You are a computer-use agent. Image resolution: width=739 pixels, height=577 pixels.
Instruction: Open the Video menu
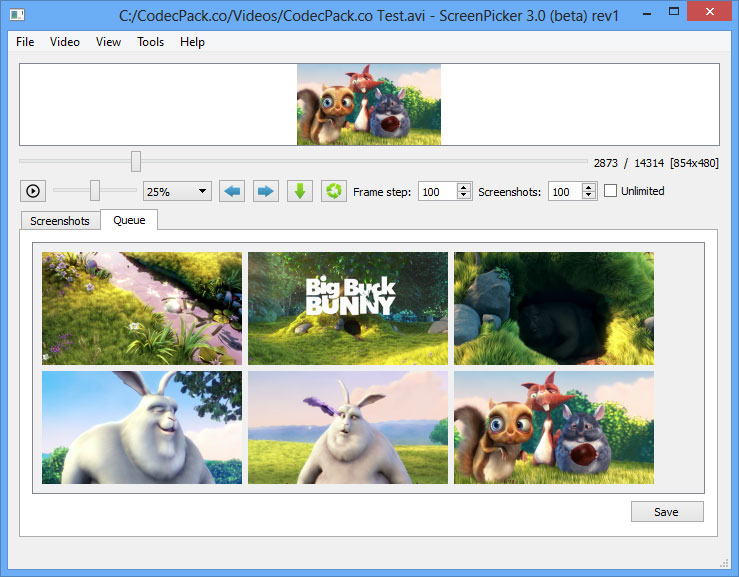tap(65, 42)
